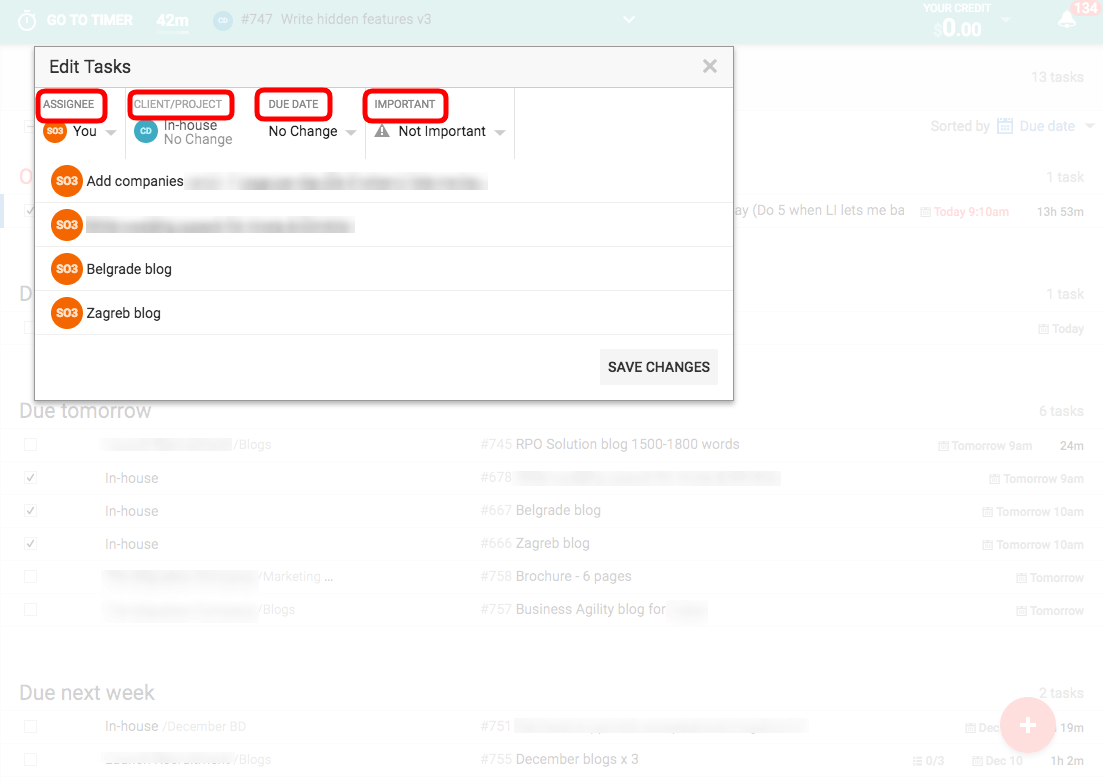Open the Assignee dropdown showing You
The height and width of the screenshot is (784, 1103).
click(80, 131)
